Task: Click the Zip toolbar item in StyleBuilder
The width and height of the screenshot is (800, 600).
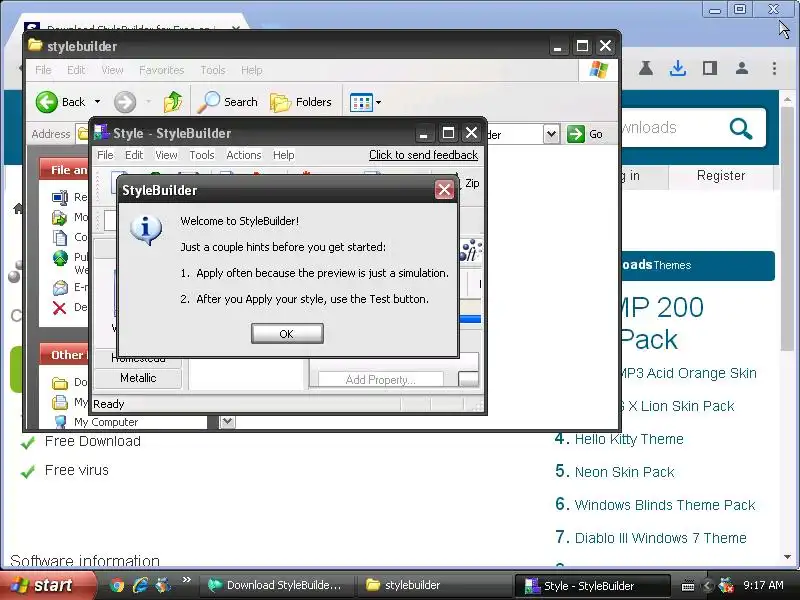Action: click(472, 183)
